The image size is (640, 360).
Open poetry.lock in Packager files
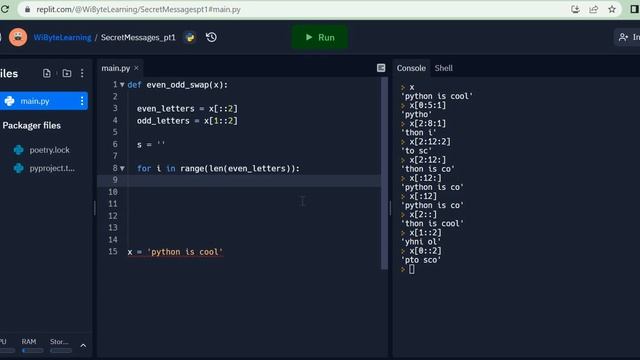49,150
